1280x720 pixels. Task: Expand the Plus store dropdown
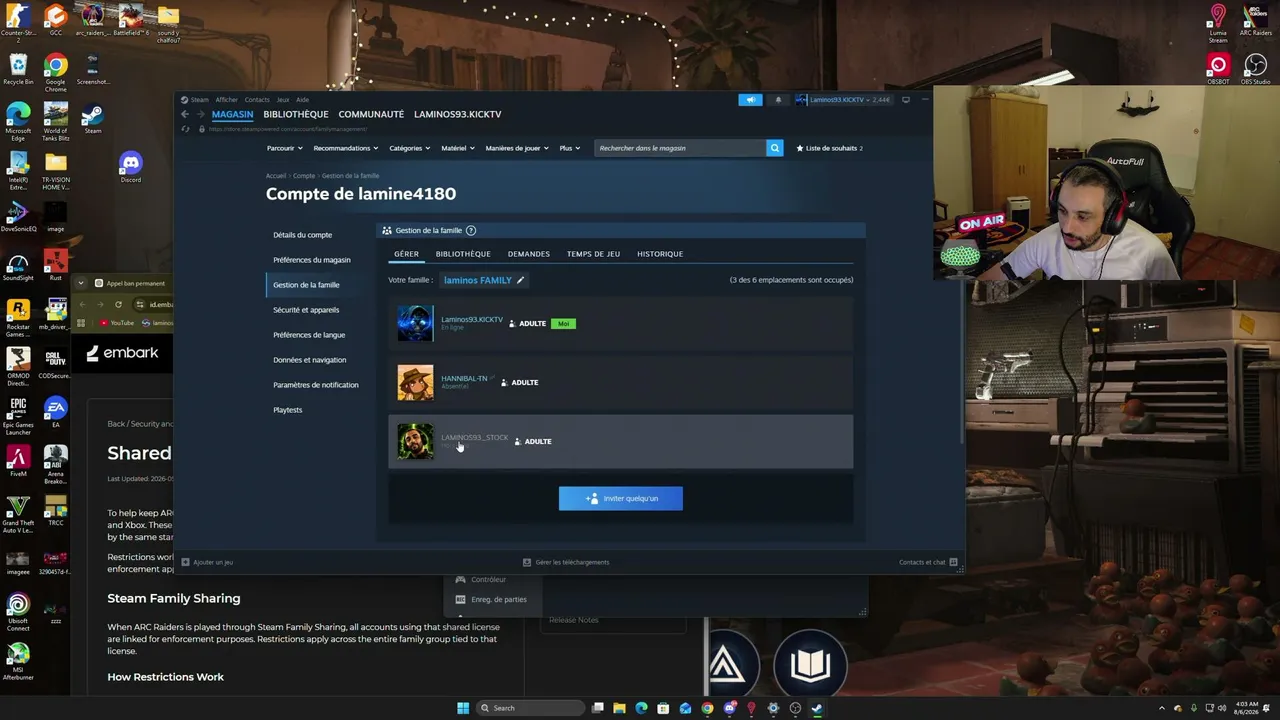click(570, 148)
